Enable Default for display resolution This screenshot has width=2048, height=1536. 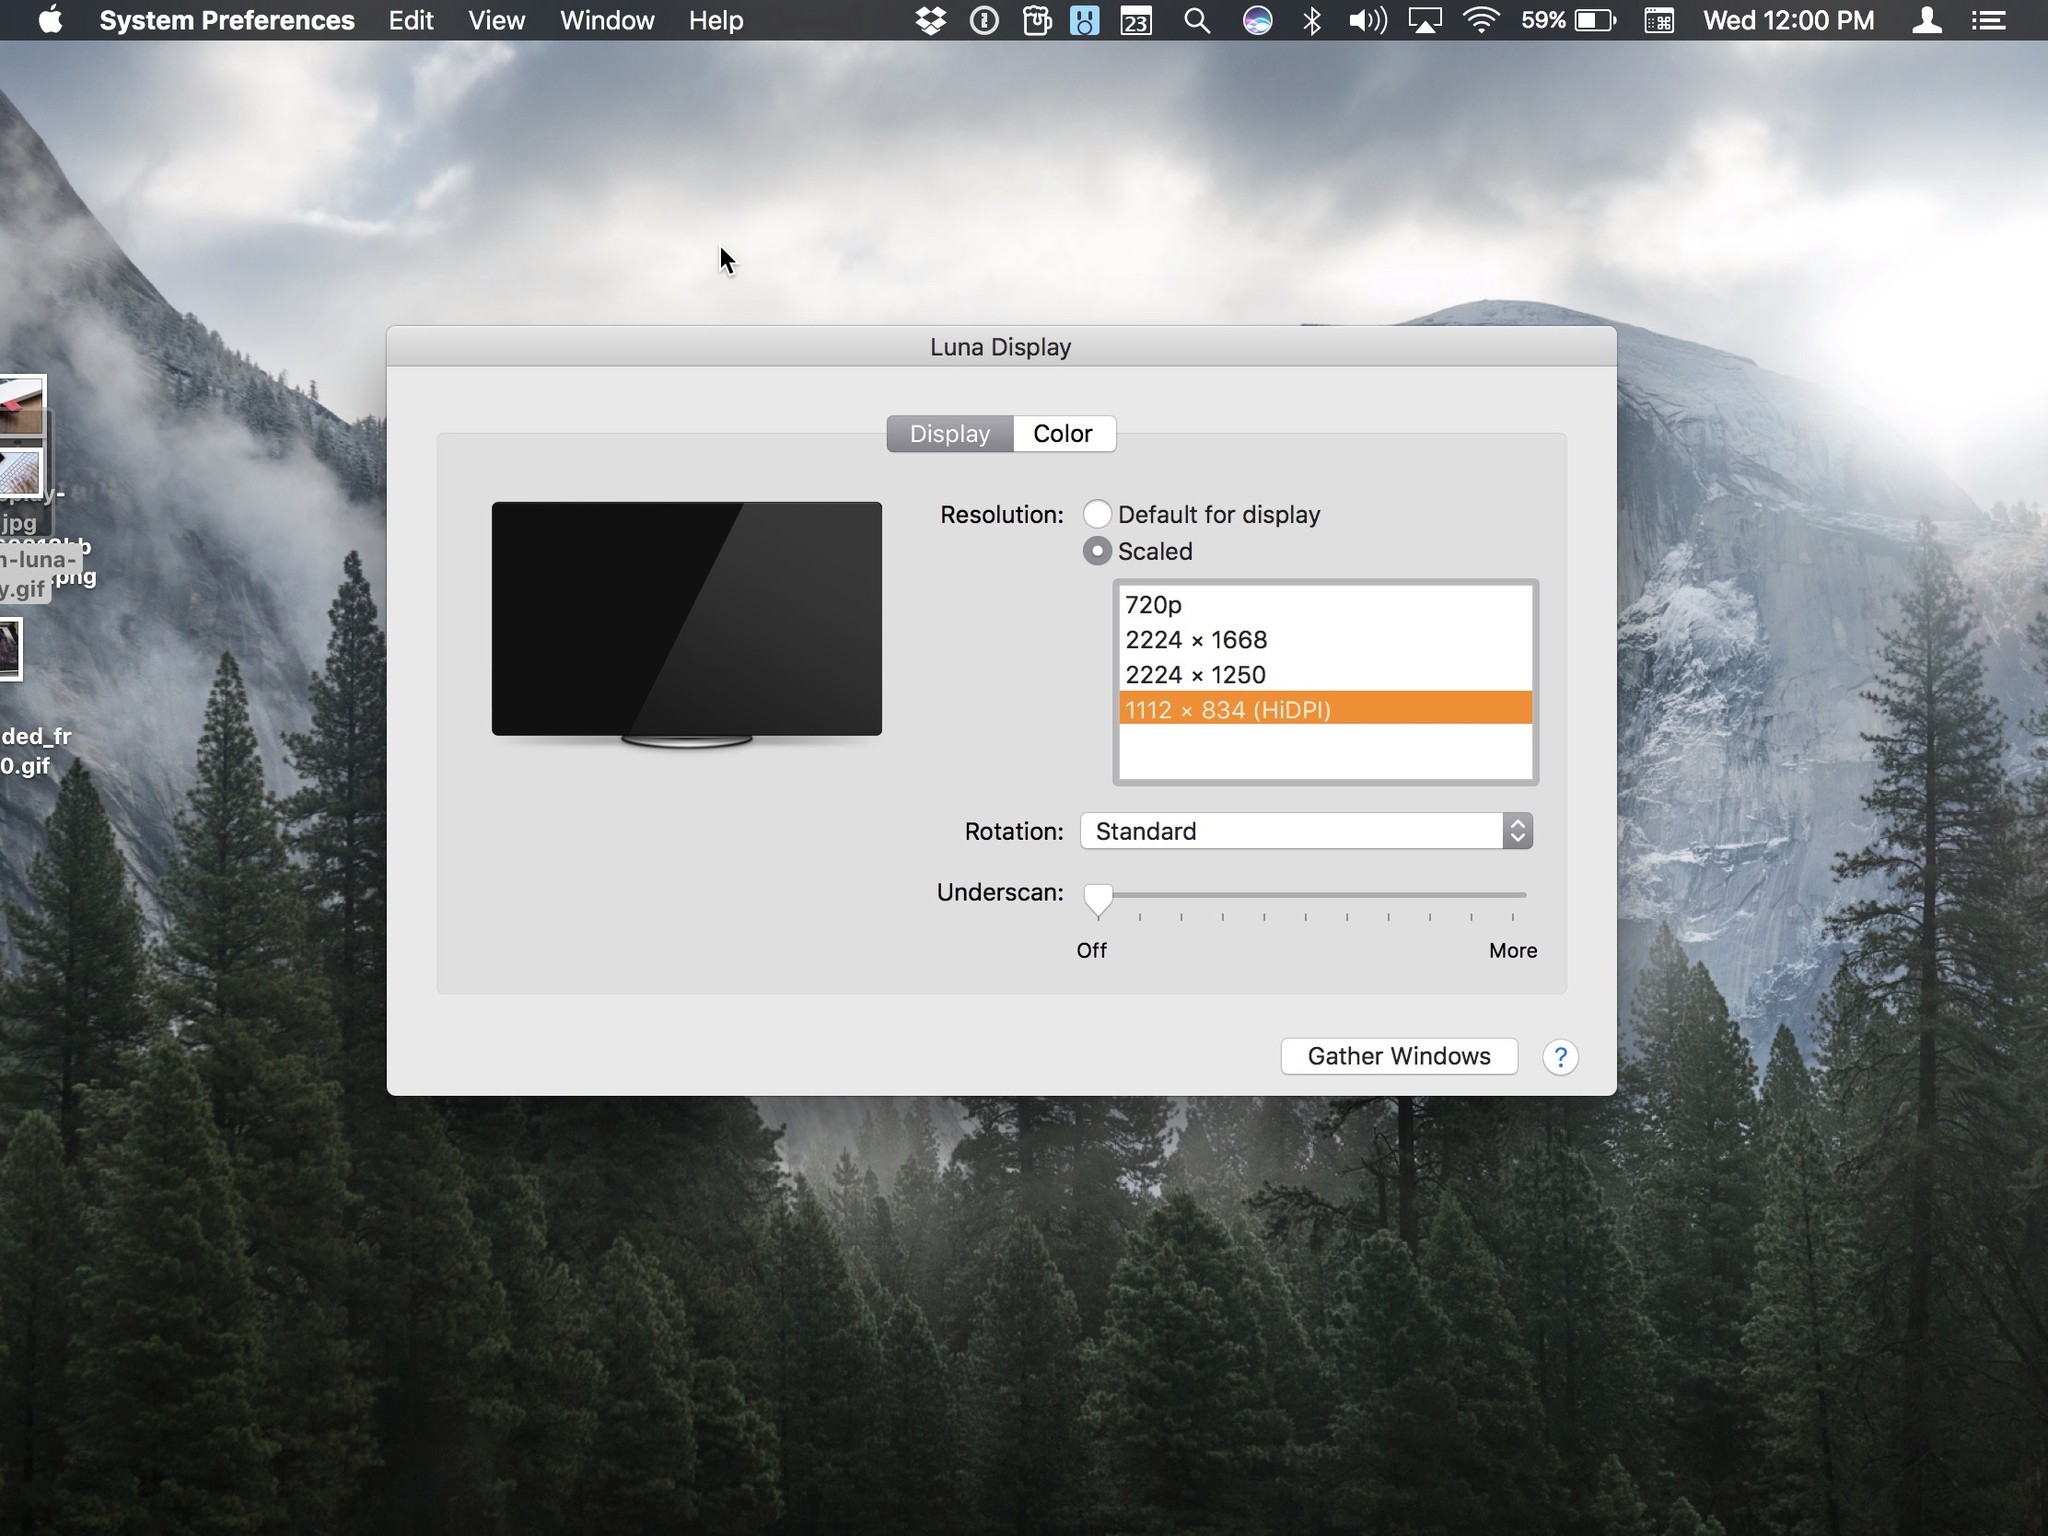tap(1097, 513)
